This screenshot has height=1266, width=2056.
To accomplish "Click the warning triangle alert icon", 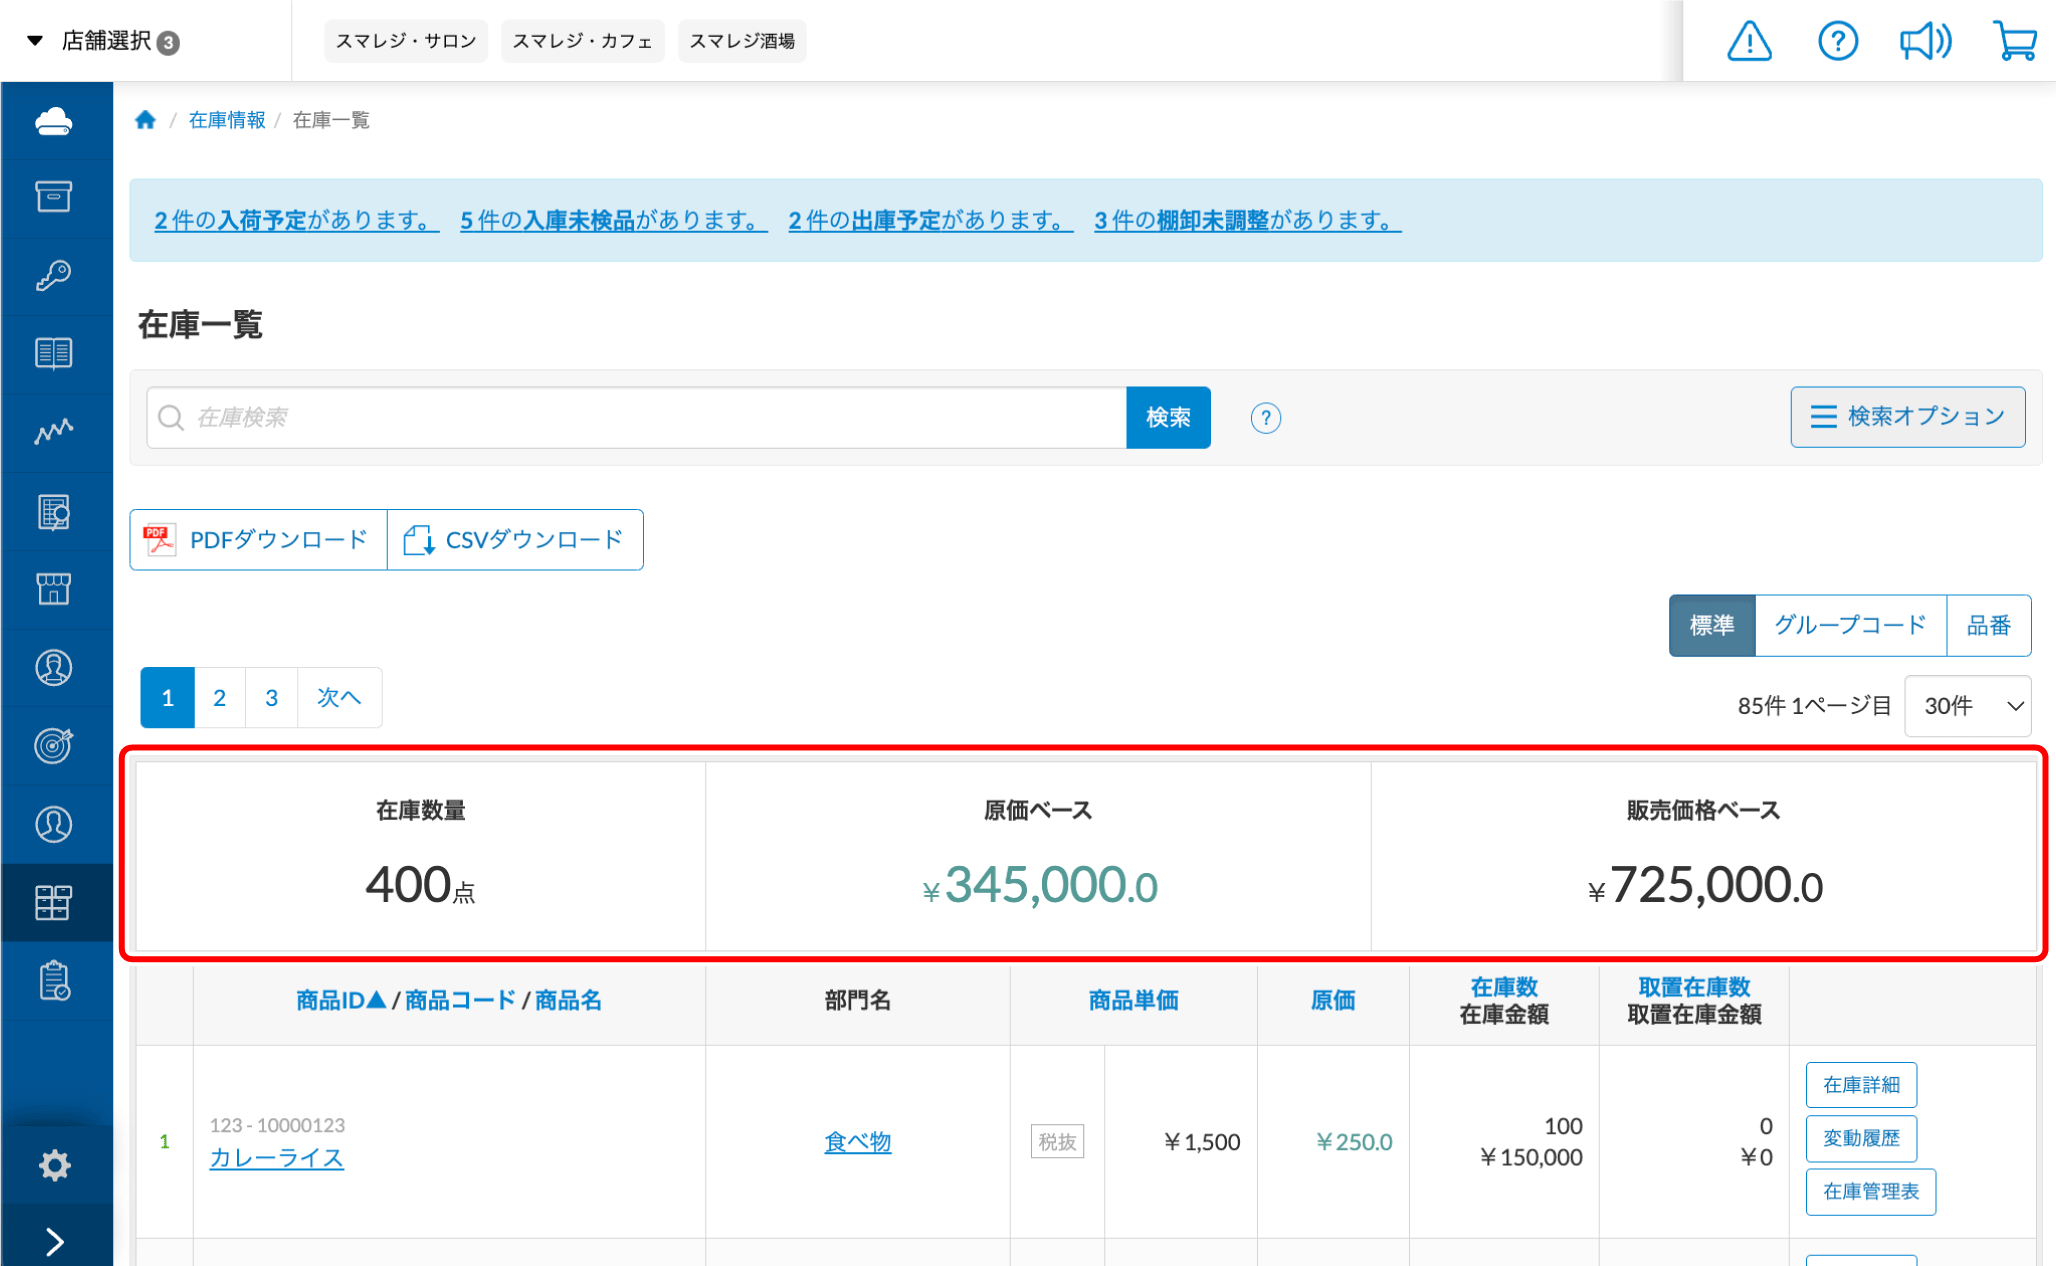I will (1749, 41).
